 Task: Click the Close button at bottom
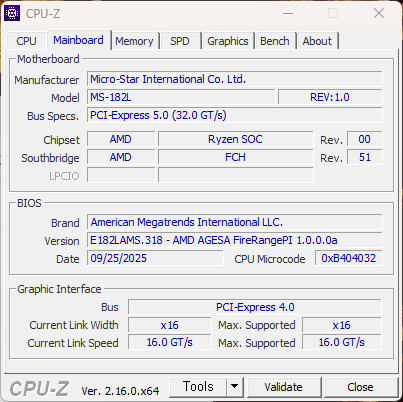360,387
